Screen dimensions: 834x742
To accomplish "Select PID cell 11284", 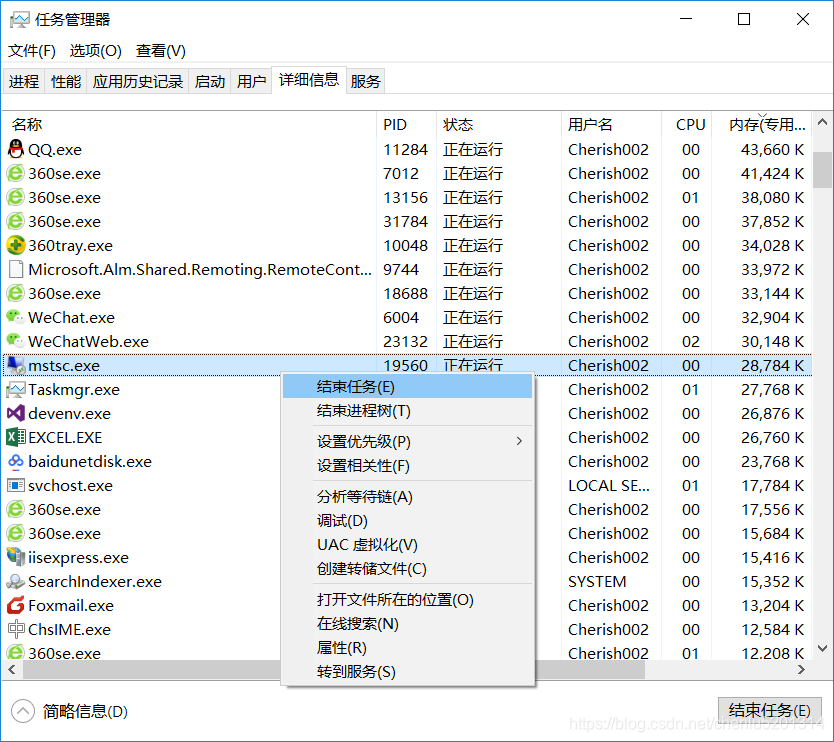I will coord(405,149).
